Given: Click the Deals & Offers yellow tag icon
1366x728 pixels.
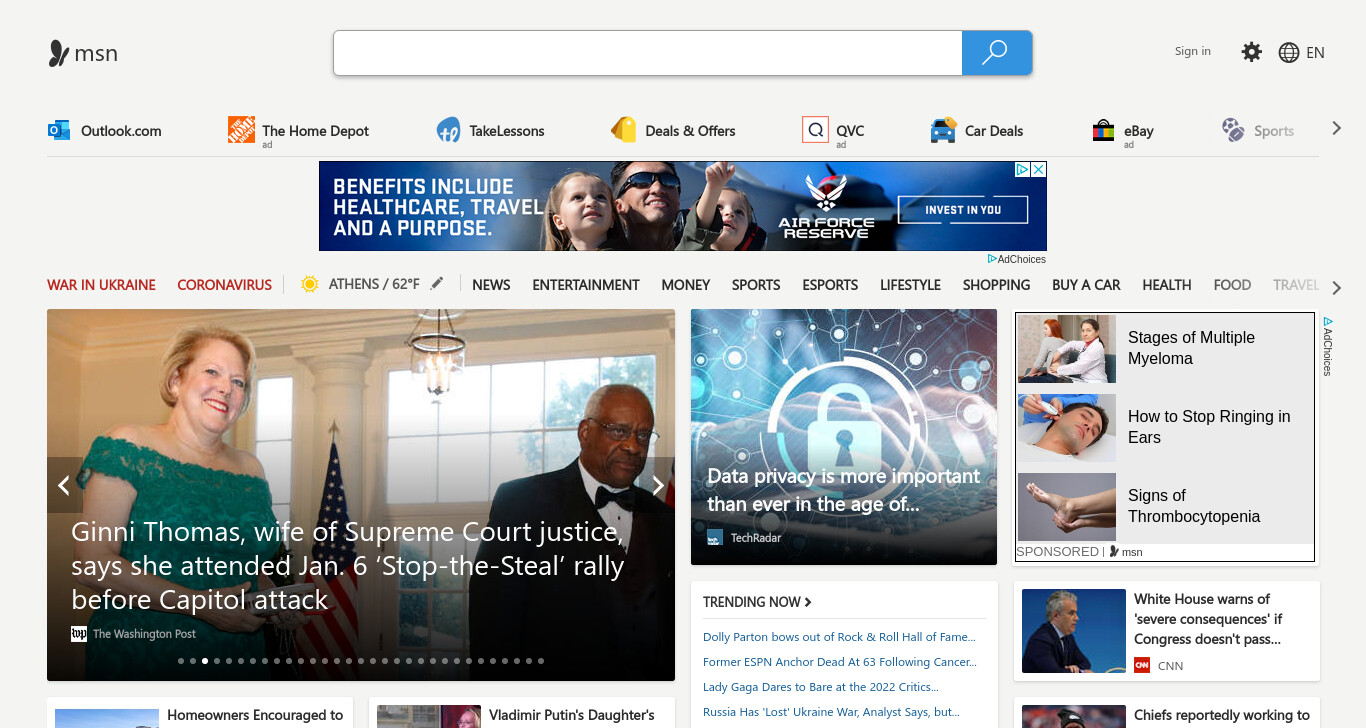Looking at the screenshot, I should 624,130.
